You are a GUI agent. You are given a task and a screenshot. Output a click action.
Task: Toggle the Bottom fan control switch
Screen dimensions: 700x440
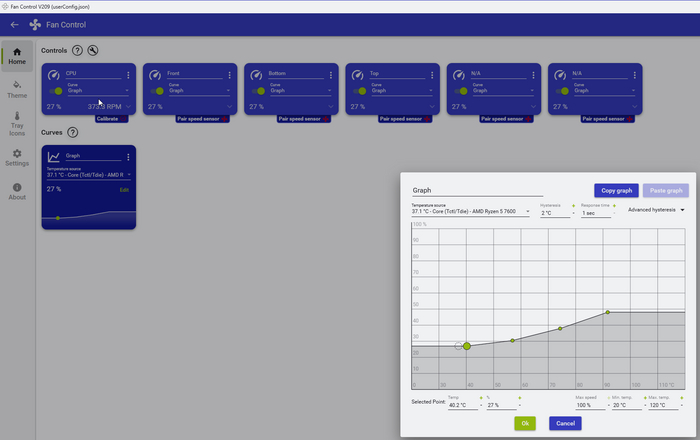coord(258,91)
